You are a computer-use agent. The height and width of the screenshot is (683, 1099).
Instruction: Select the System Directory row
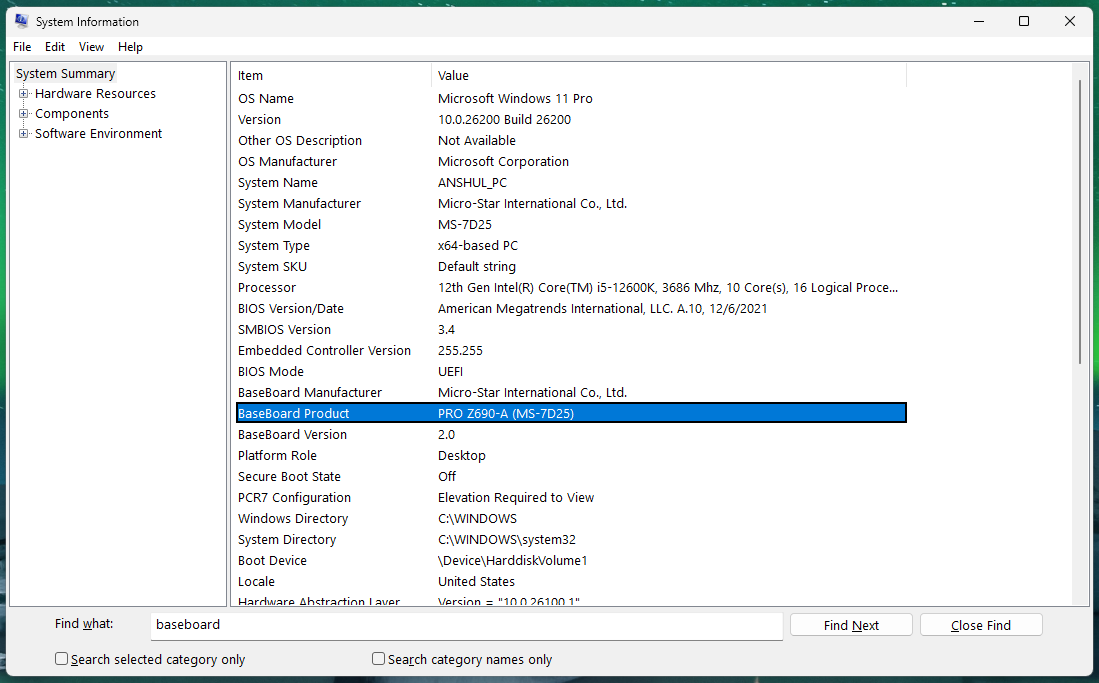571,540
